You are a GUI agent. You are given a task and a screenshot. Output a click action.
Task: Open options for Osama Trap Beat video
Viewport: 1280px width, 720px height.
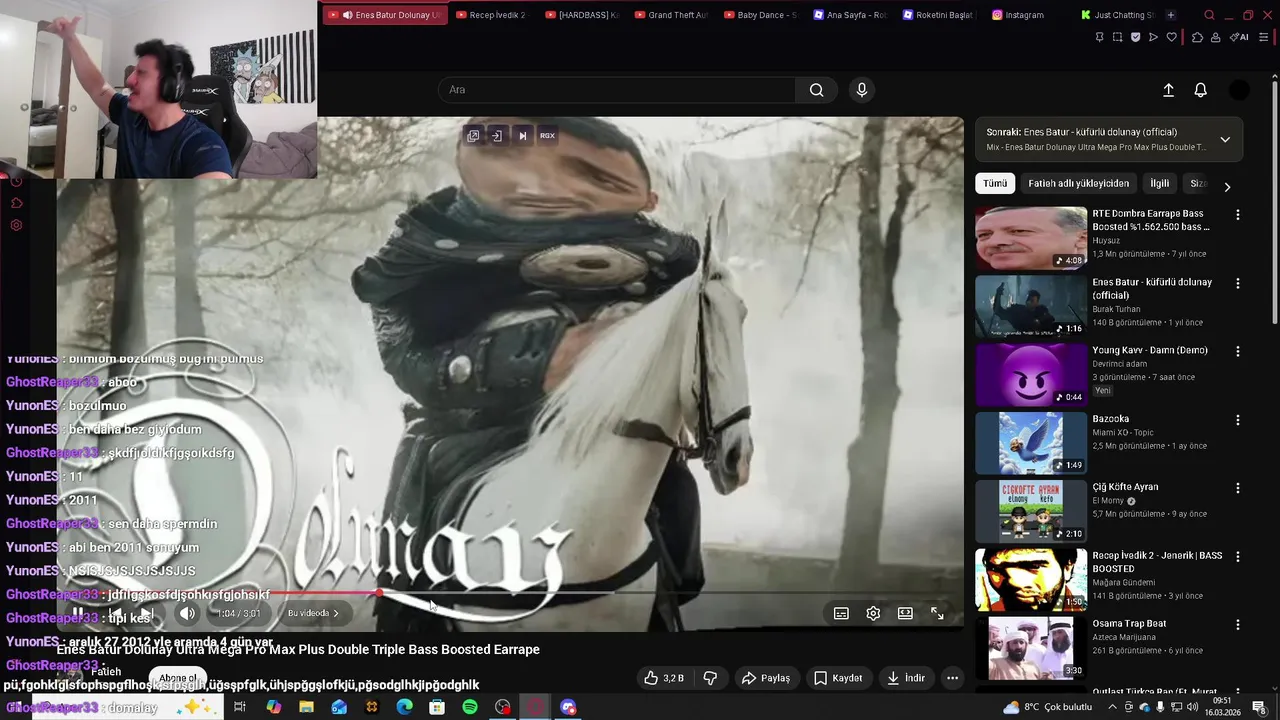tap(1238, 625)
